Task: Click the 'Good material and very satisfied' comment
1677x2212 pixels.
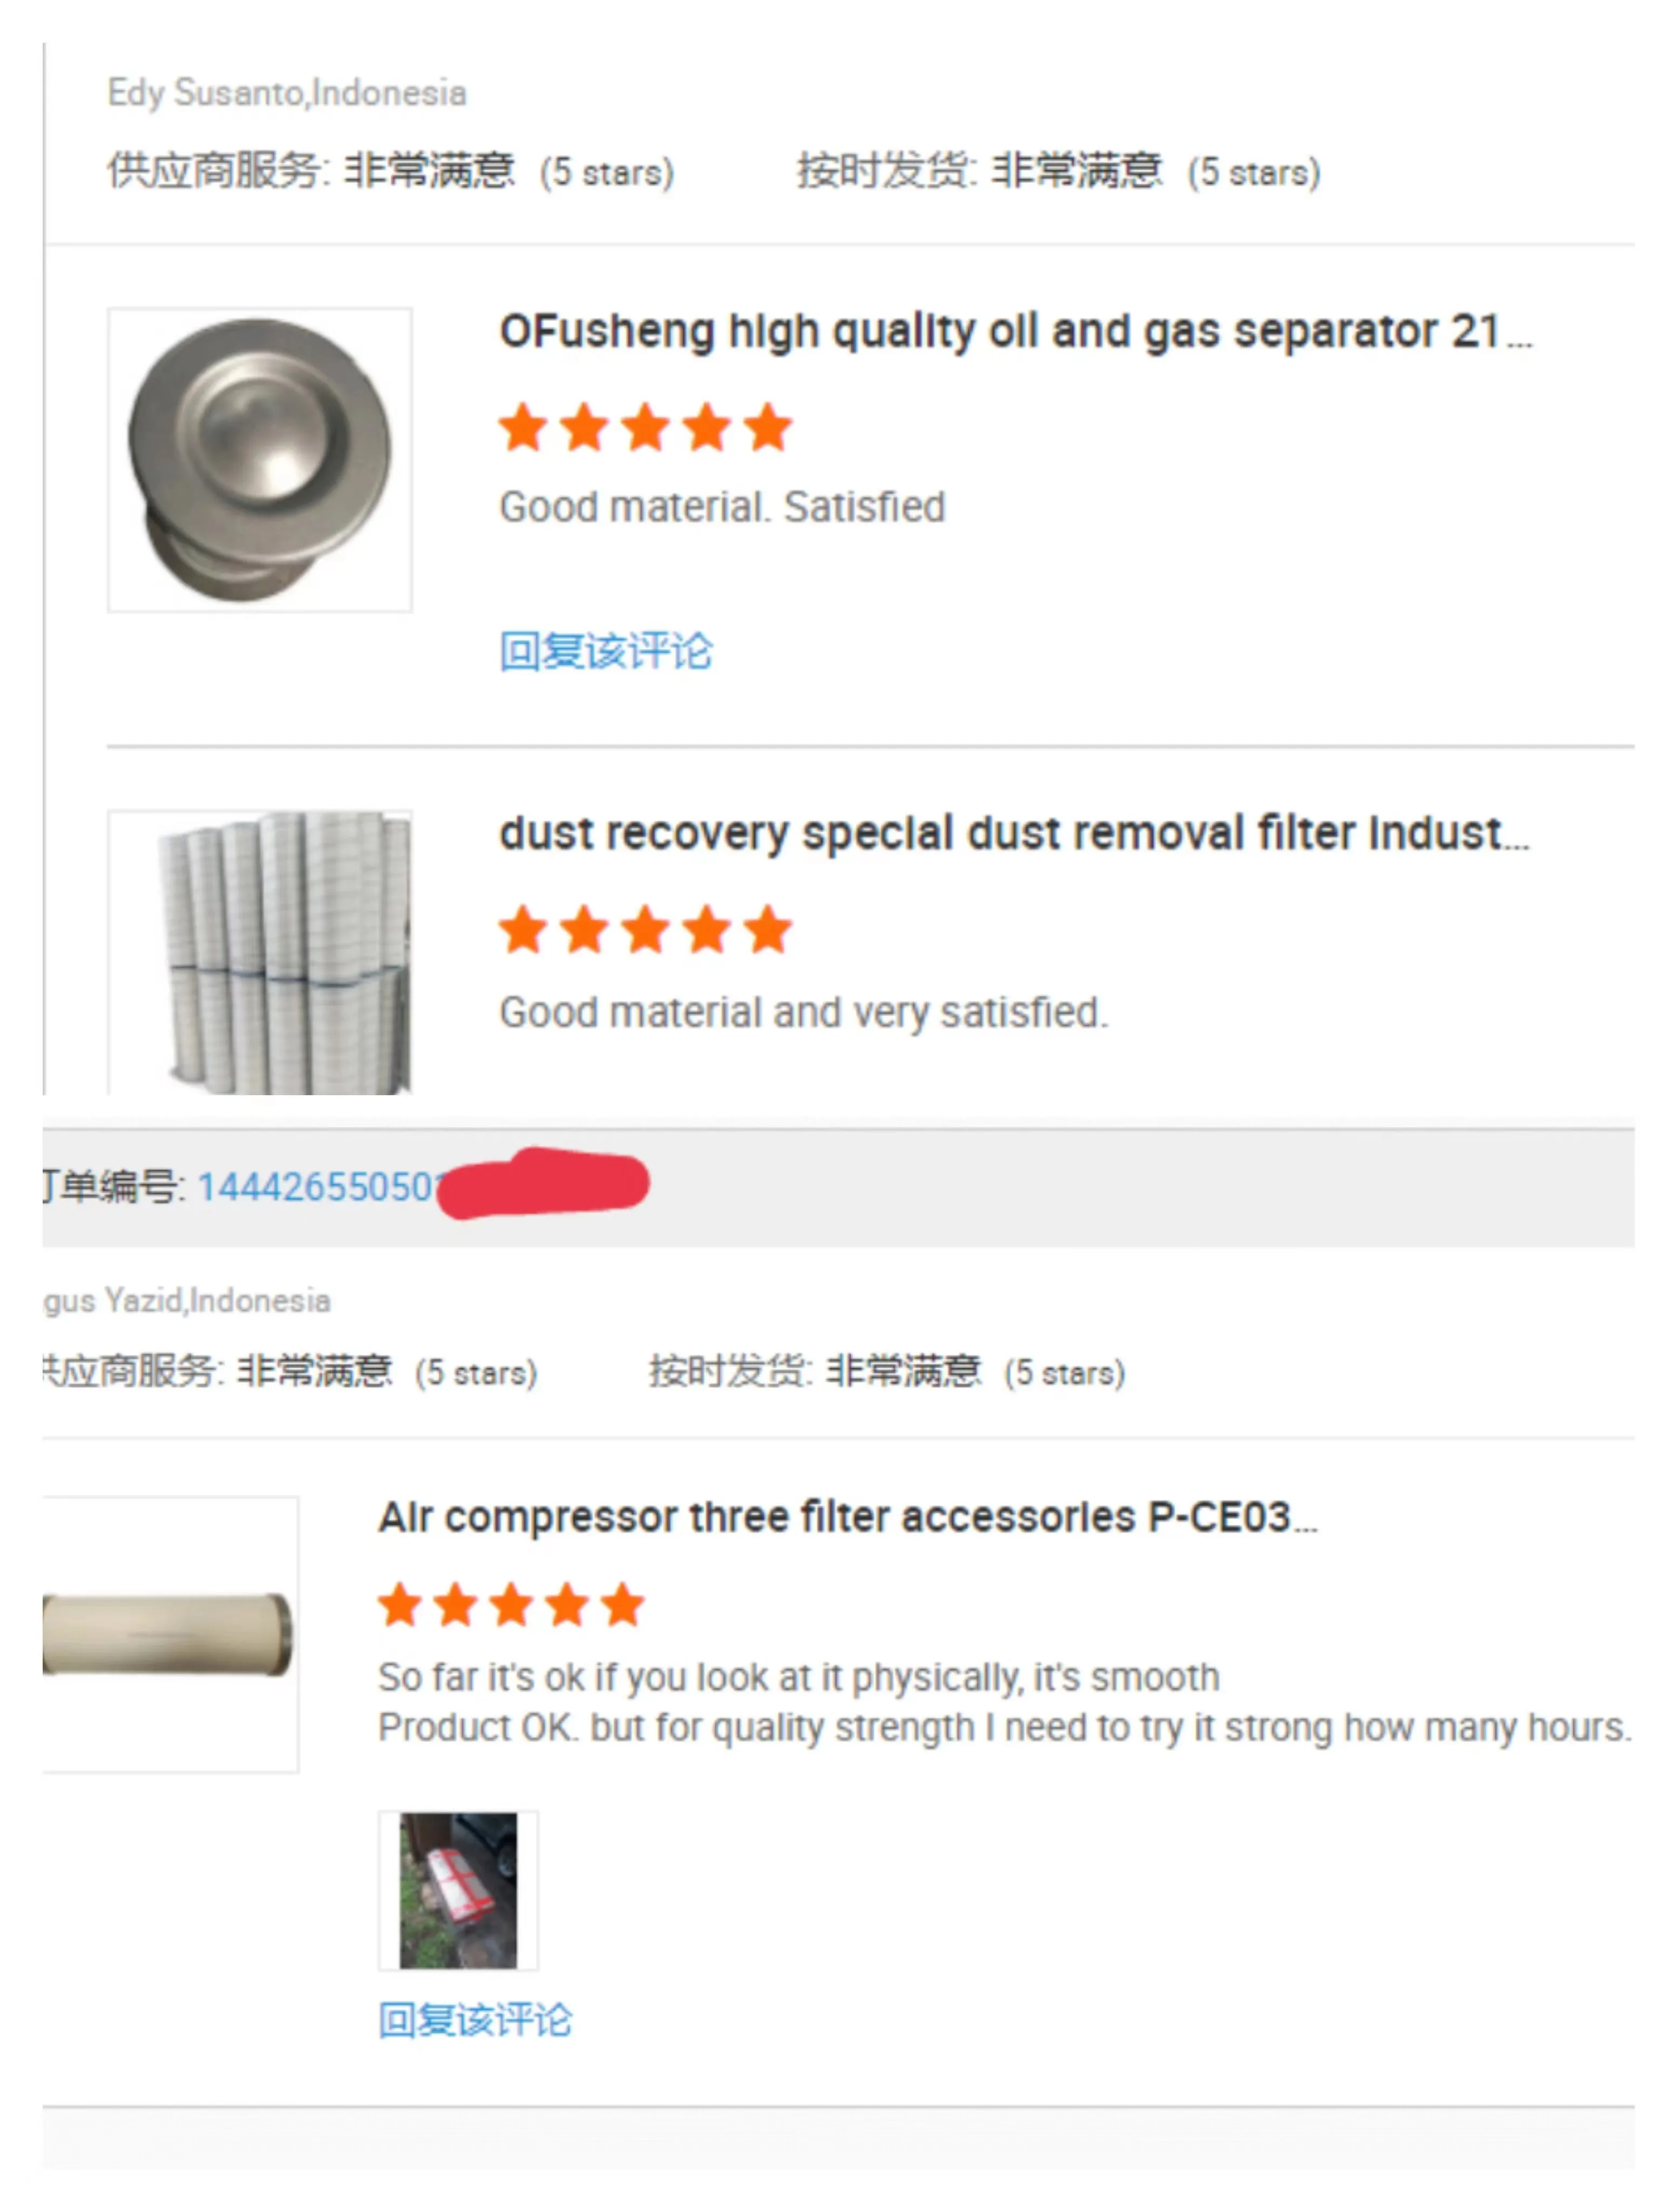Action: click(x=804, y=1012)
